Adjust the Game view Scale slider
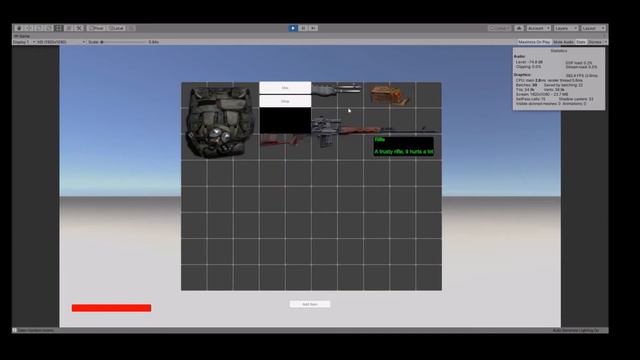The height and width of the screenshot is (360, 640). (124, 42)
